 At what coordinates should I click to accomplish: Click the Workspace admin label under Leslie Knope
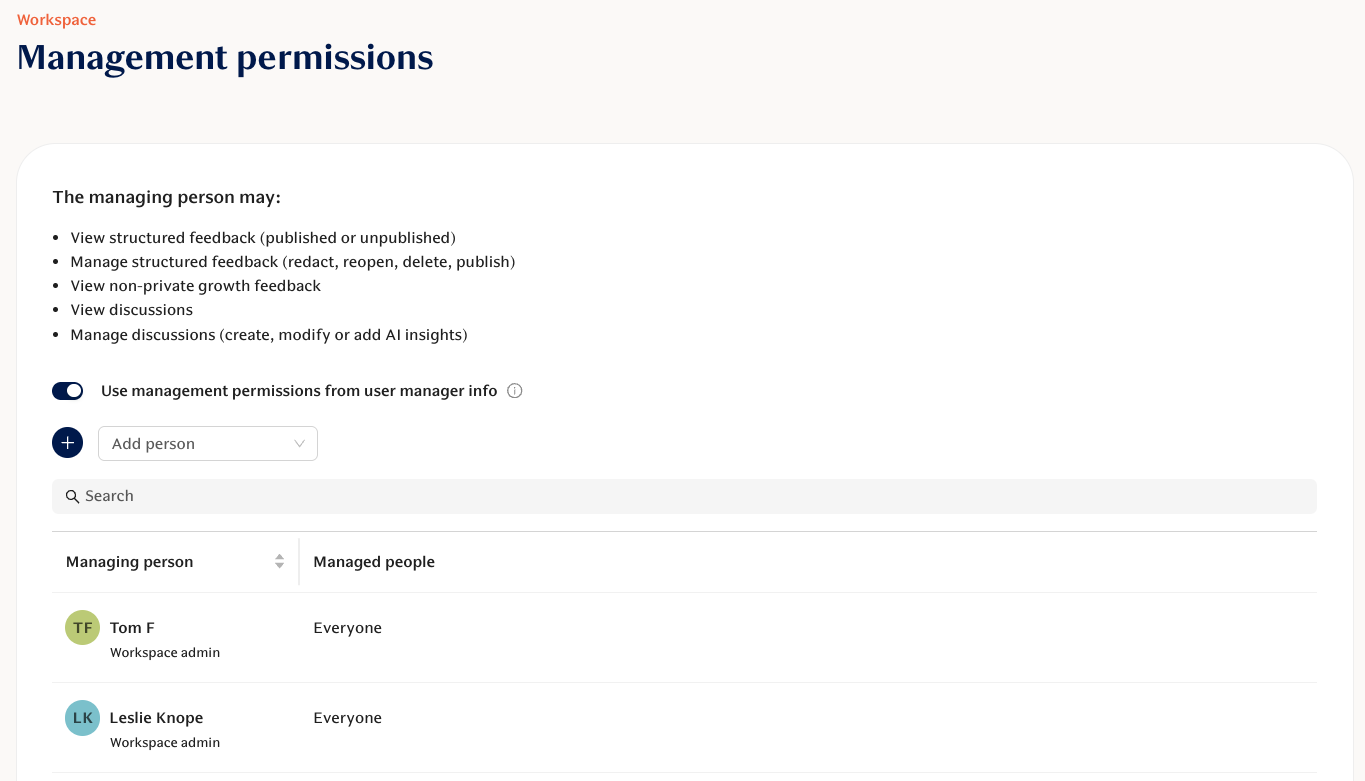pyautogui.click(x=165, y=743)
